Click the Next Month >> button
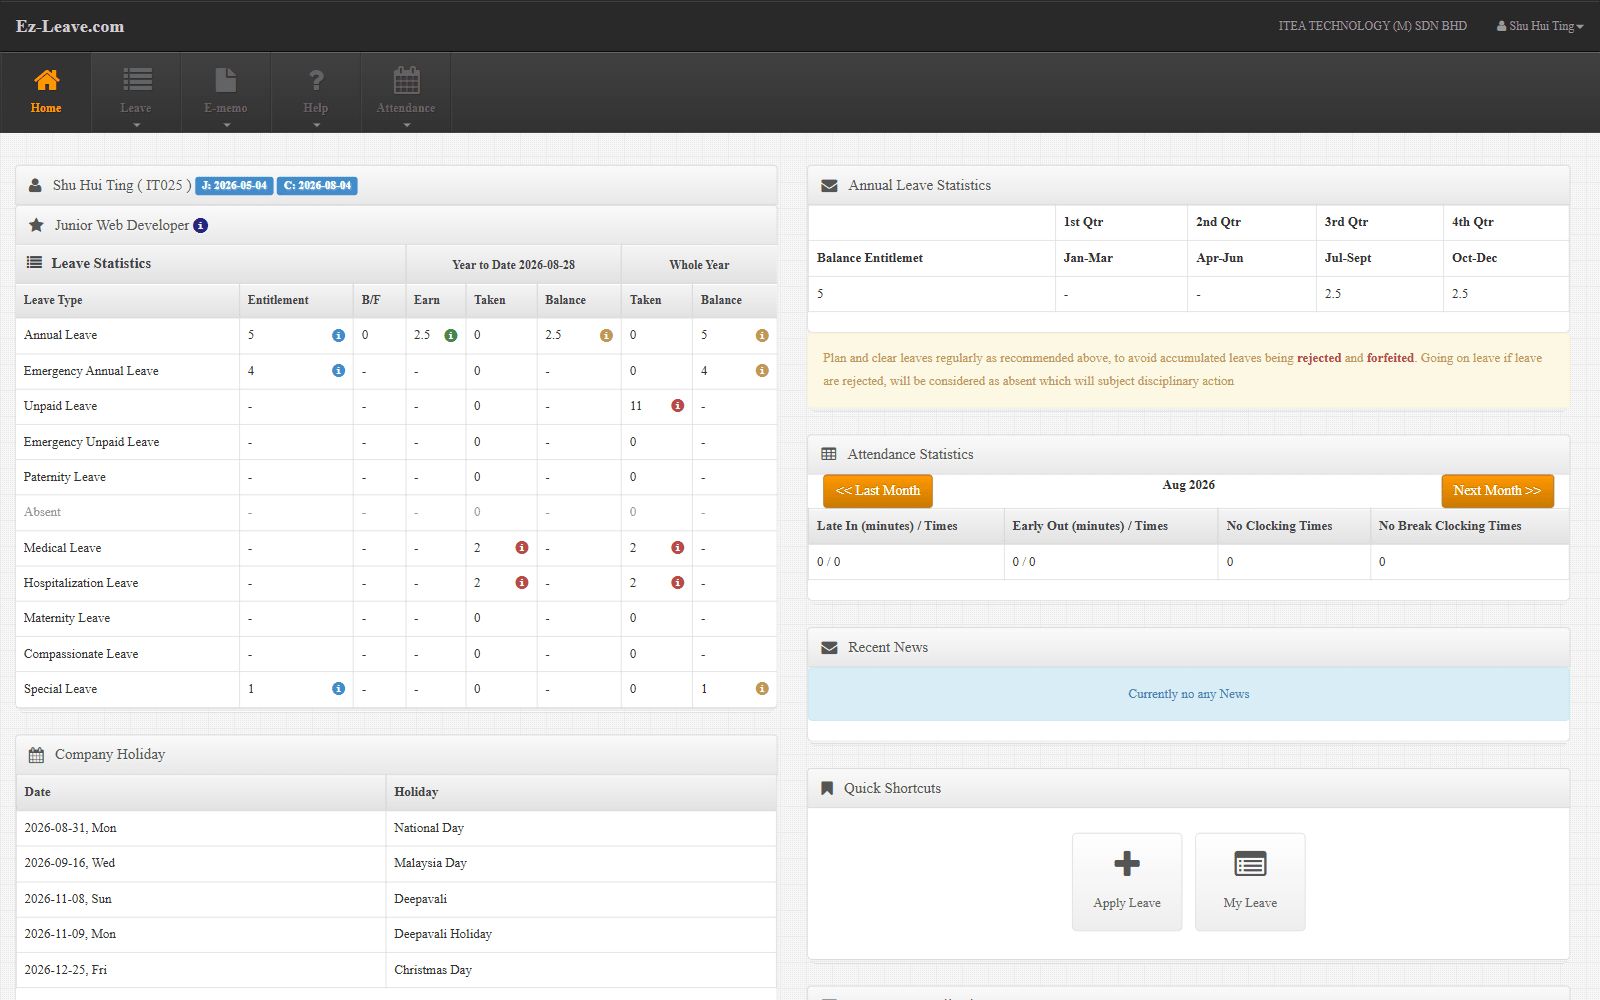 click(x=1497, y=491)
